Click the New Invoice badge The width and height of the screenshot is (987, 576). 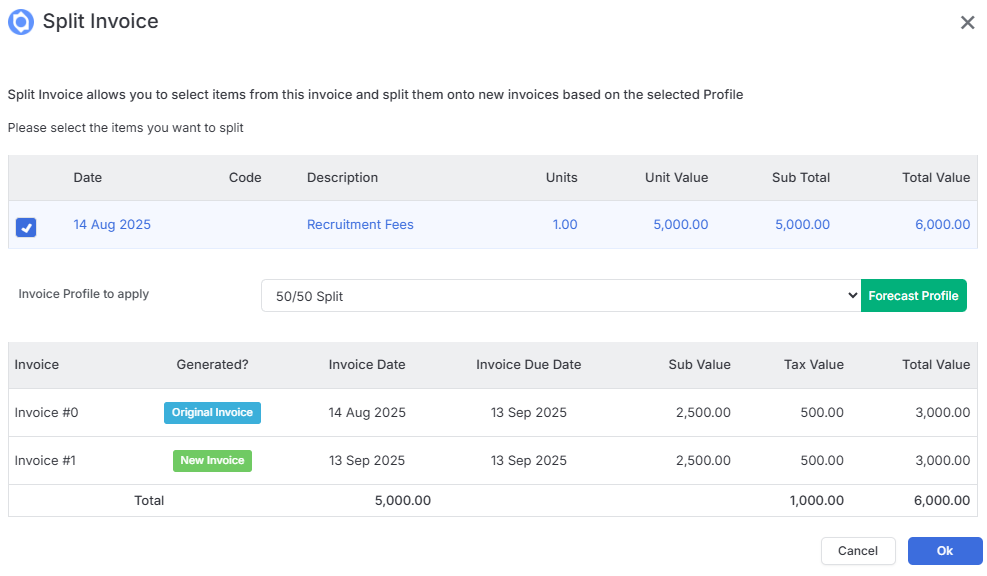coord(212,460)
